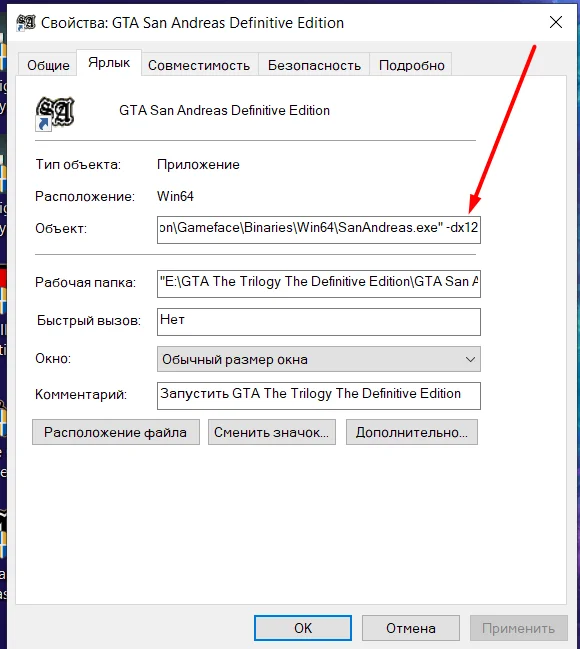
Task: Confirm with the OK button
Action: pos(303,628)
